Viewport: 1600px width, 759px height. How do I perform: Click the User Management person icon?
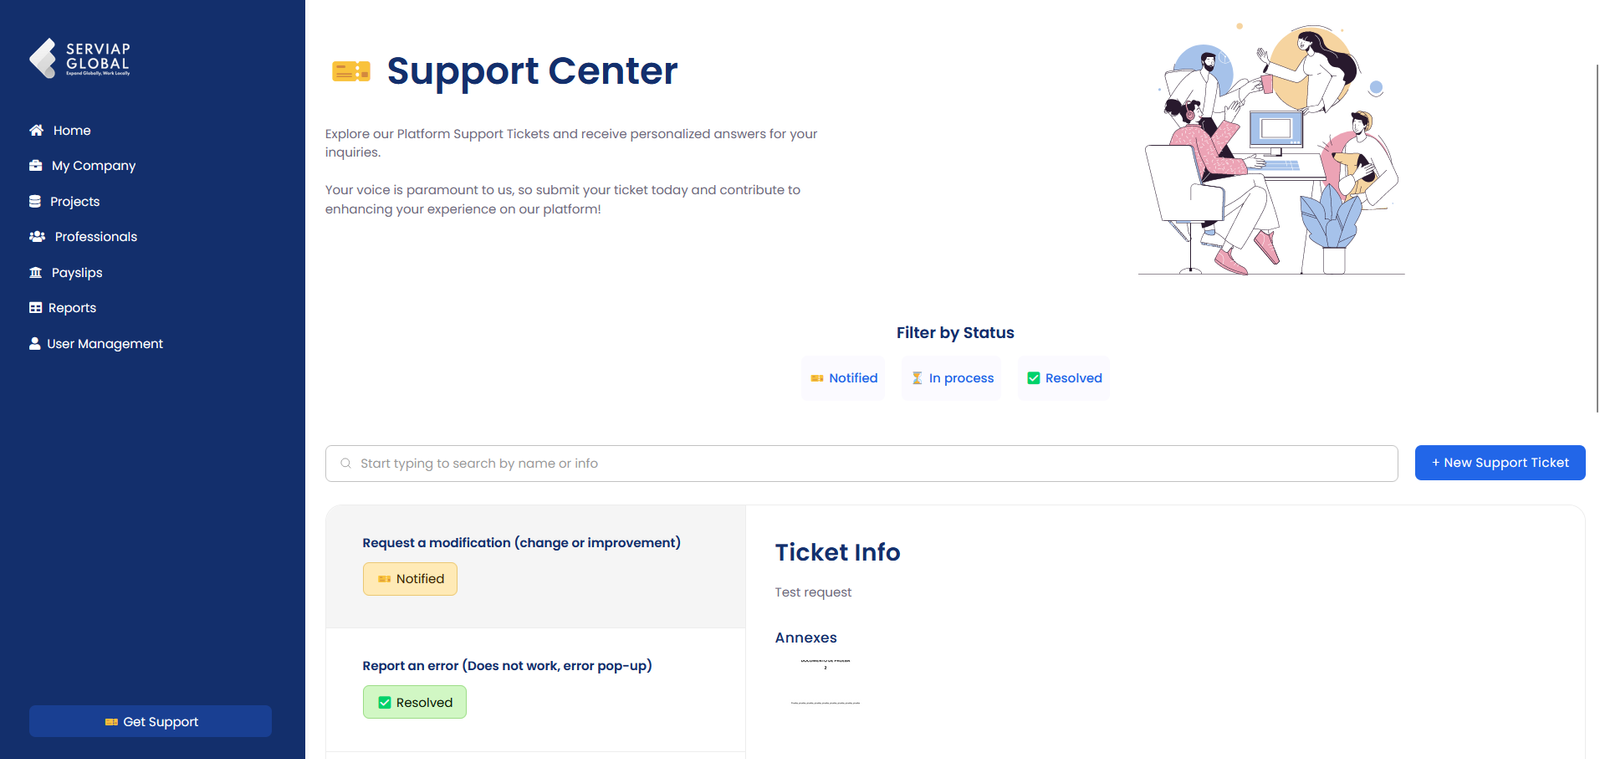[x=35, y=344]
